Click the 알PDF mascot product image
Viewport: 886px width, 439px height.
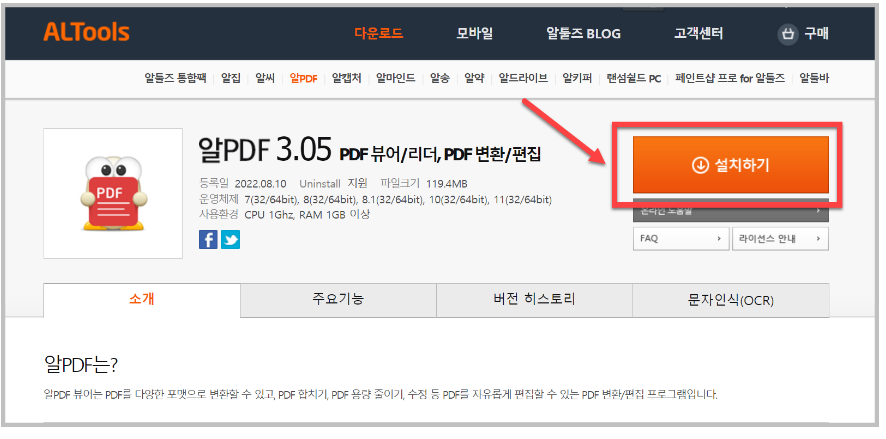pyautogui.click(x=113, y=193)
